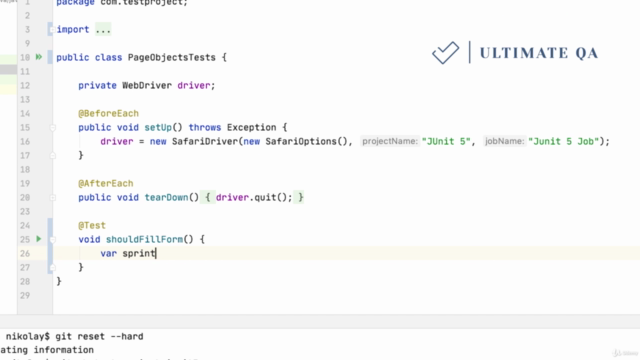Click the PageObjectsTests class name
Viewport: 640px width, 360px height.
coord(171,58)
